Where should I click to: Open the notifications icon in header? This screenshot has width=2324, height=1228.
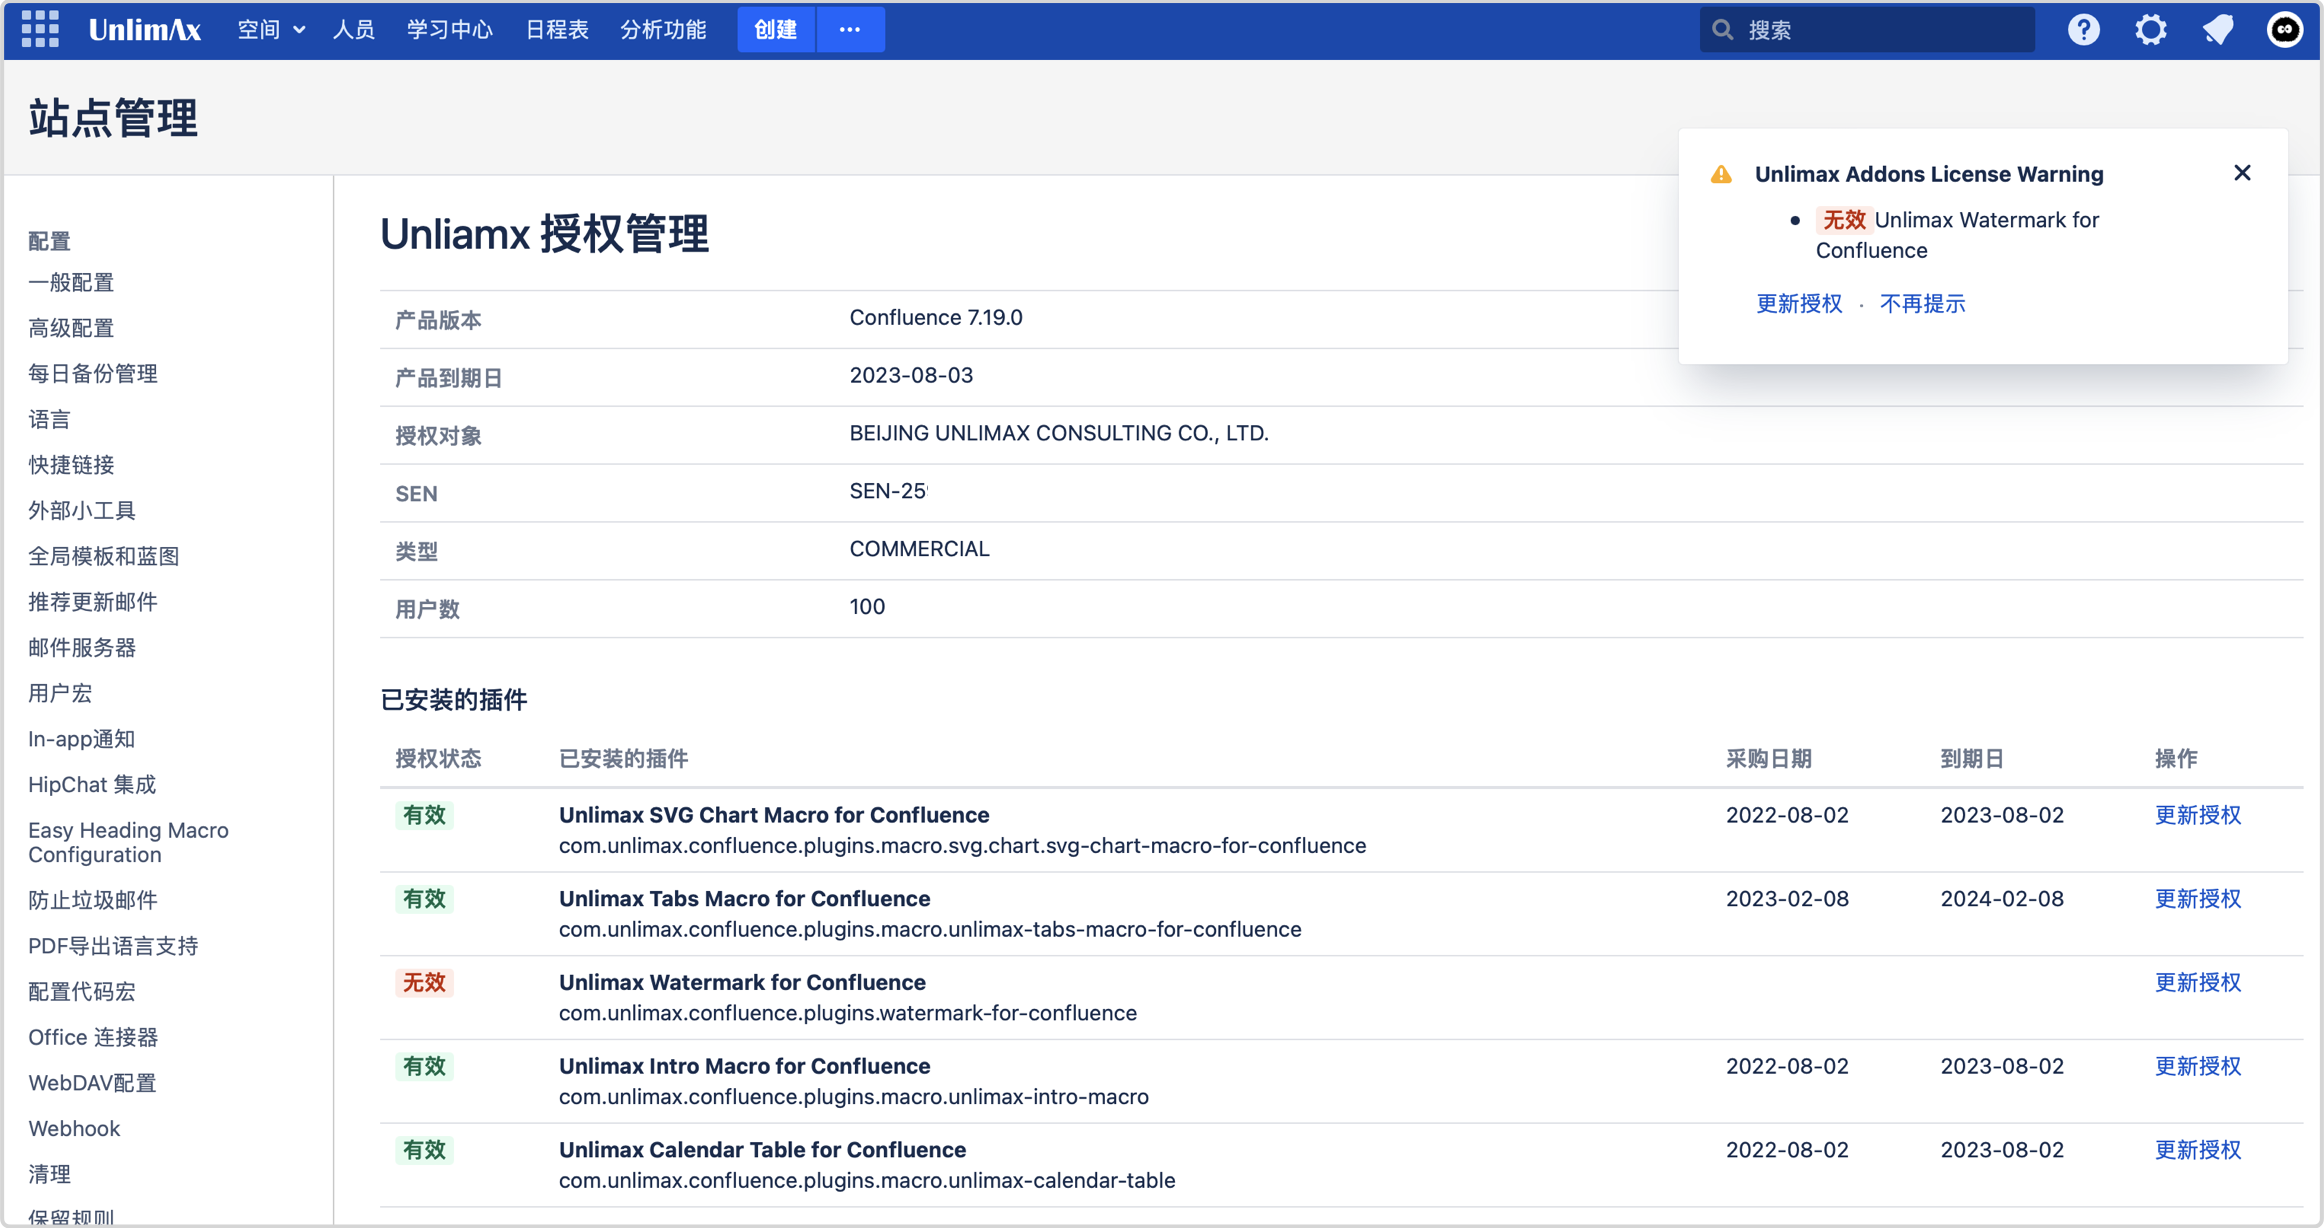[2218, 30]
